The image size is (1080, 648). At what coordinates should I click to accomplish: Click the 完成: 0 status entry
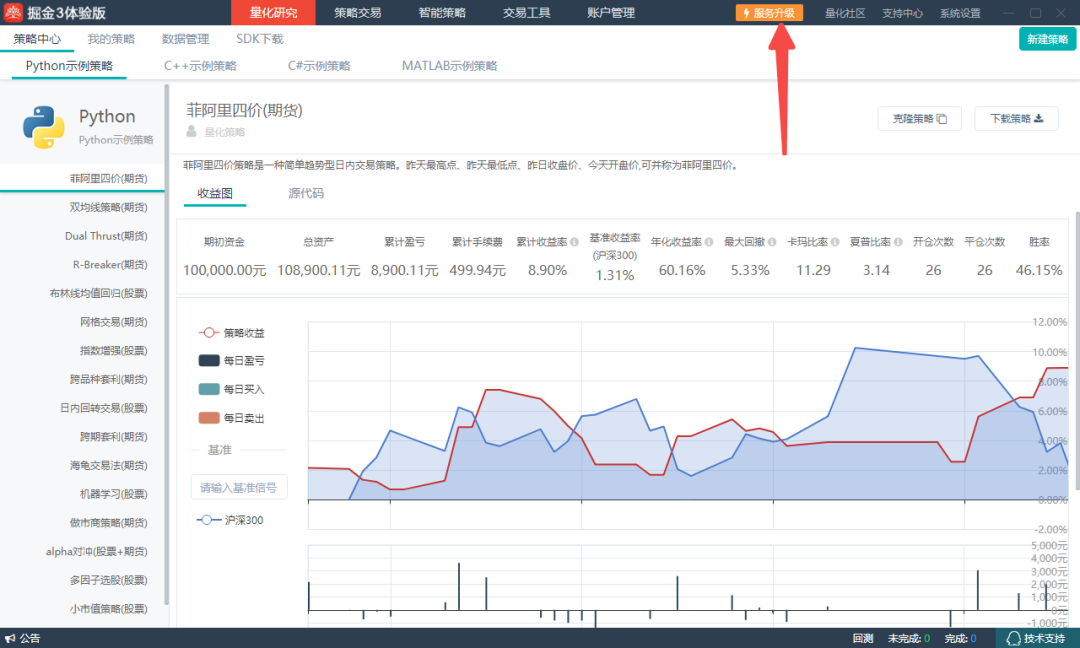pyautogui.click(x=960, y=638)
